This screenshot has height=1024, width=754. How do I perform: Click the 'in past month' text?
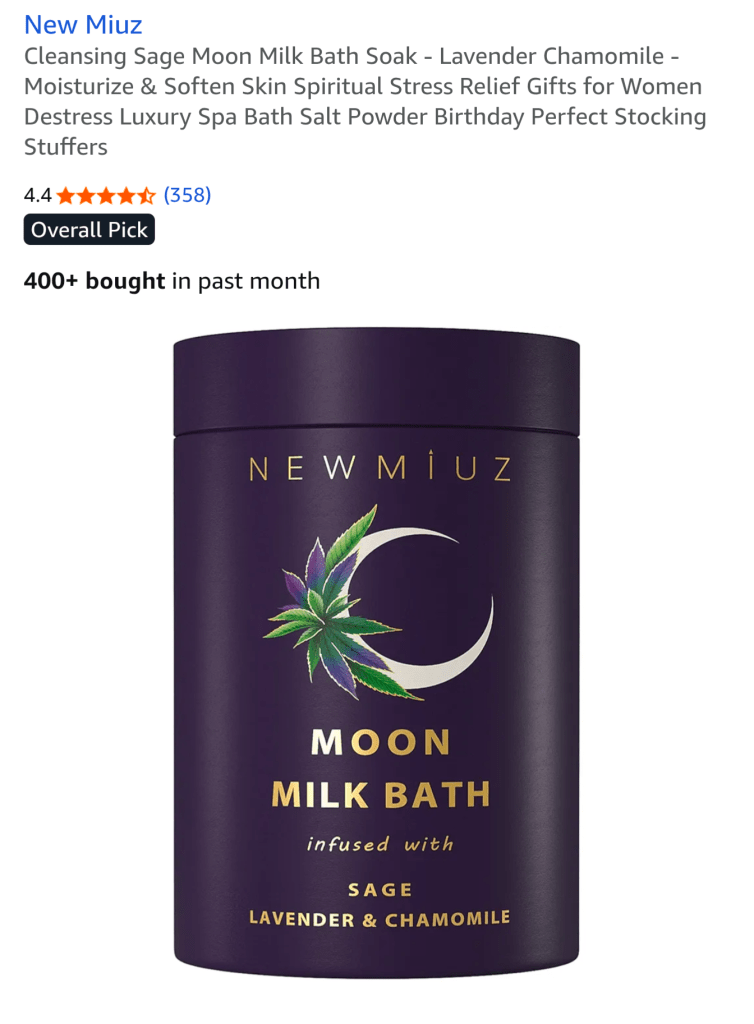pos(246,281)
